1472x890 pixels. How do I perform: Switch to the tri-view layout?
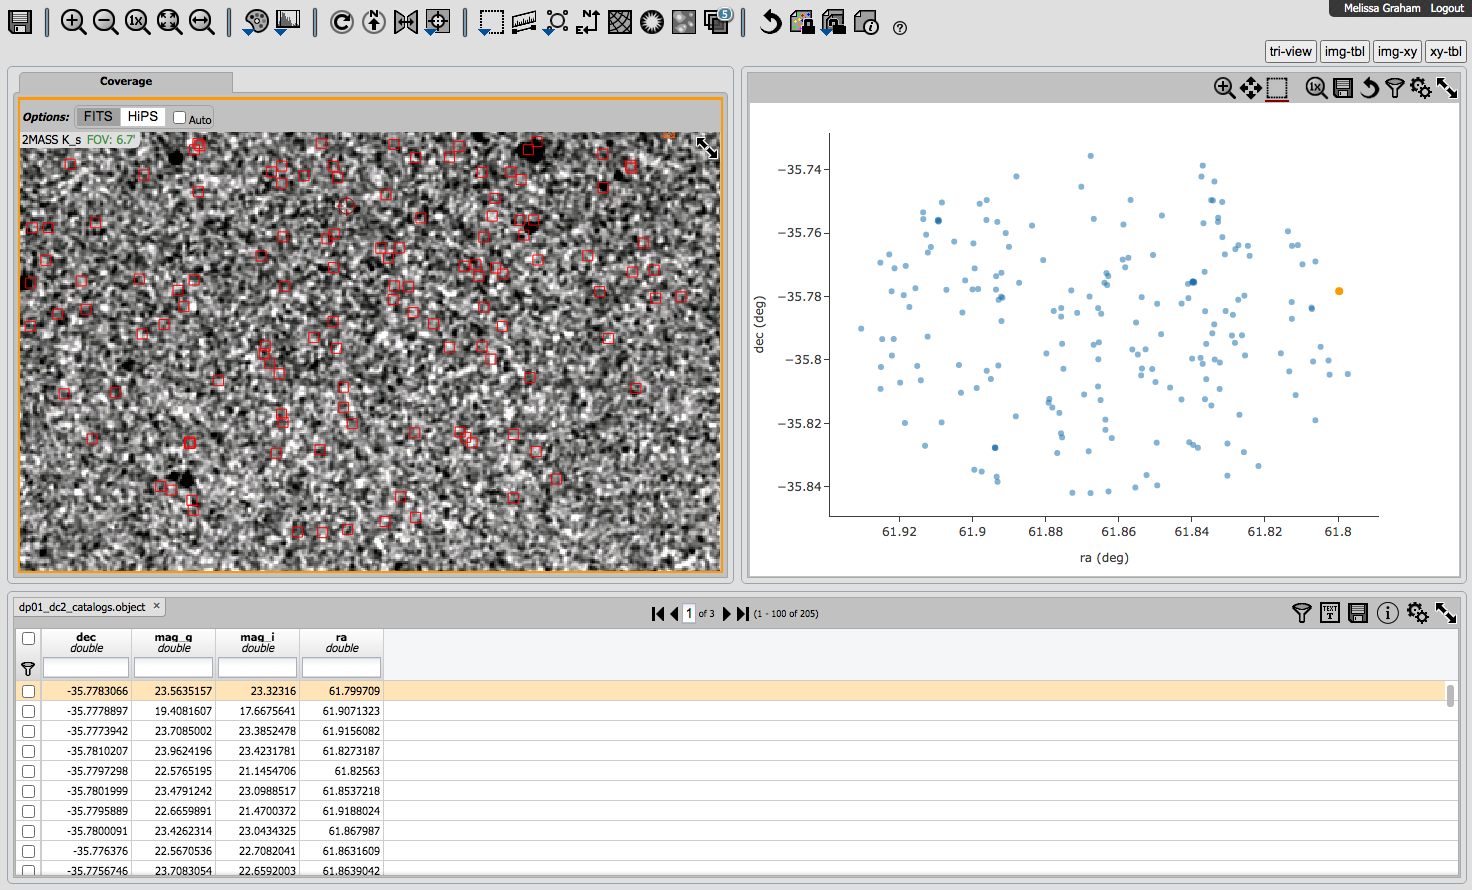click(x=1290, y=52)
